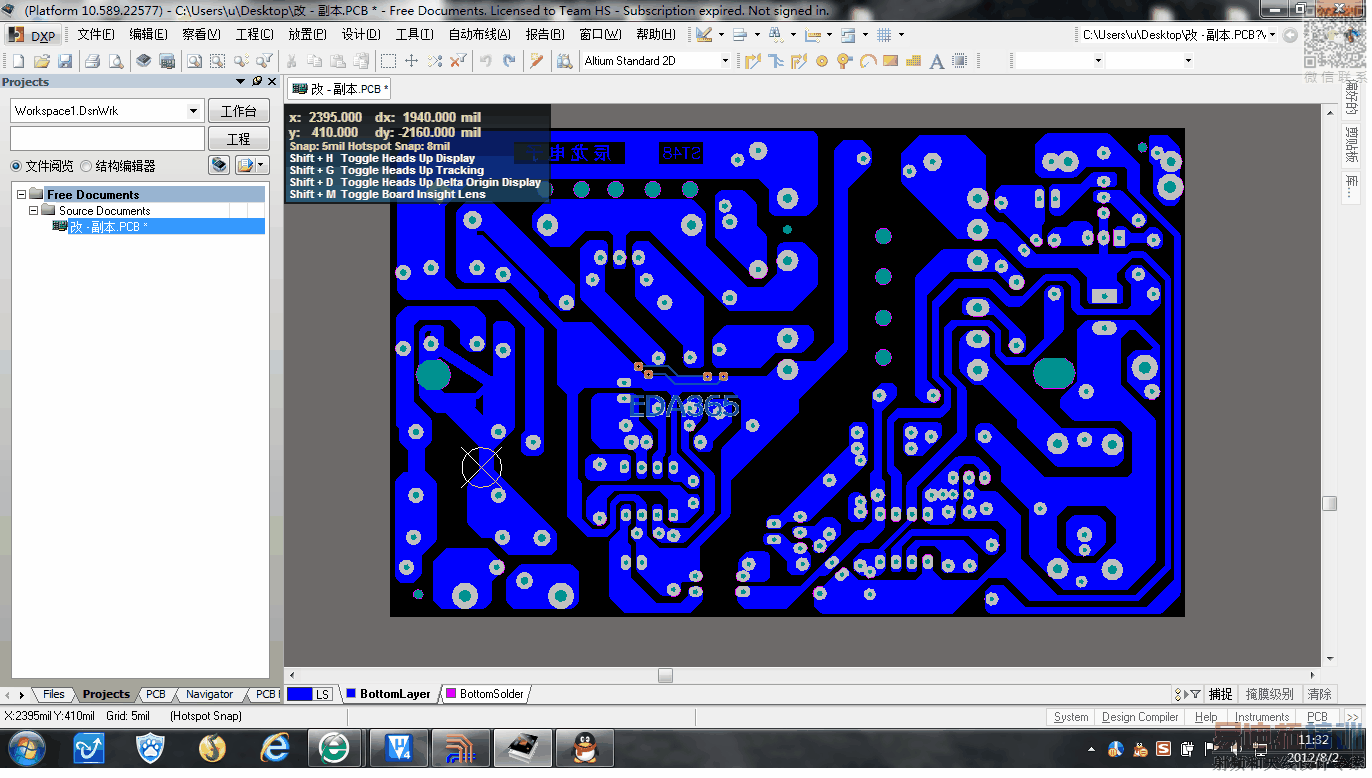Click the Undo toolbar icon

(485, 61)
